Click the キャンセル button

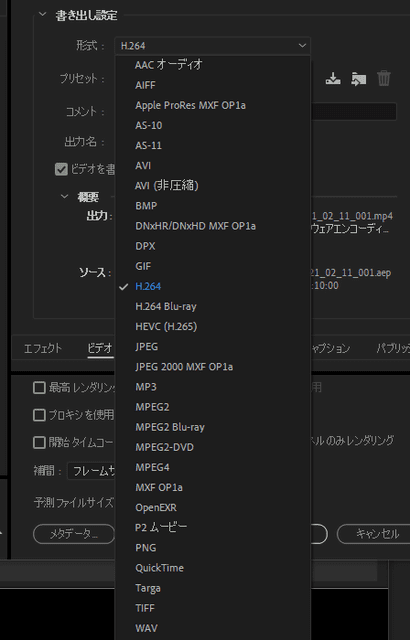point(374,534)
